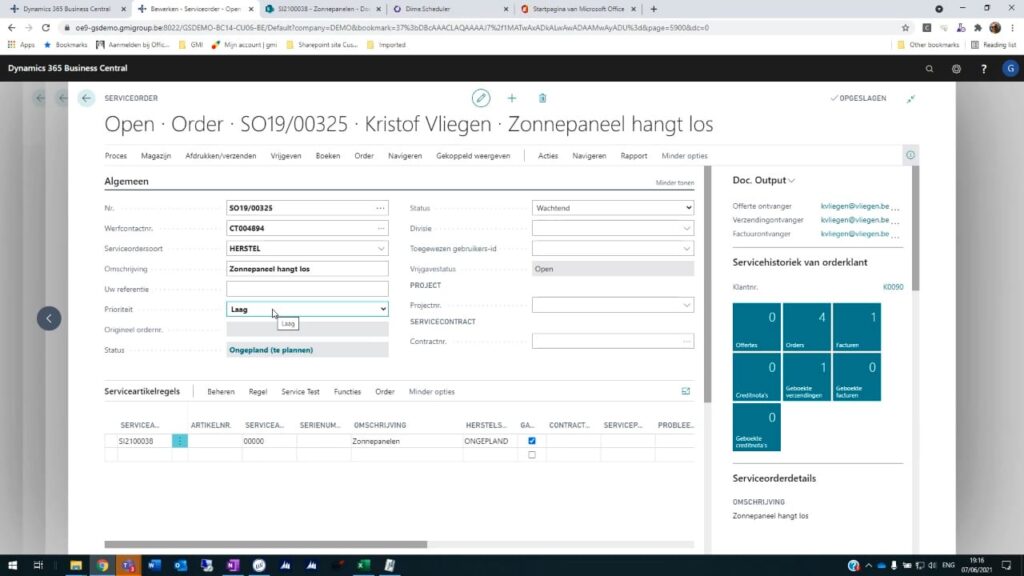Click the trash icon to delete the order
This screenshot has width=1024, height=576.
543,98
